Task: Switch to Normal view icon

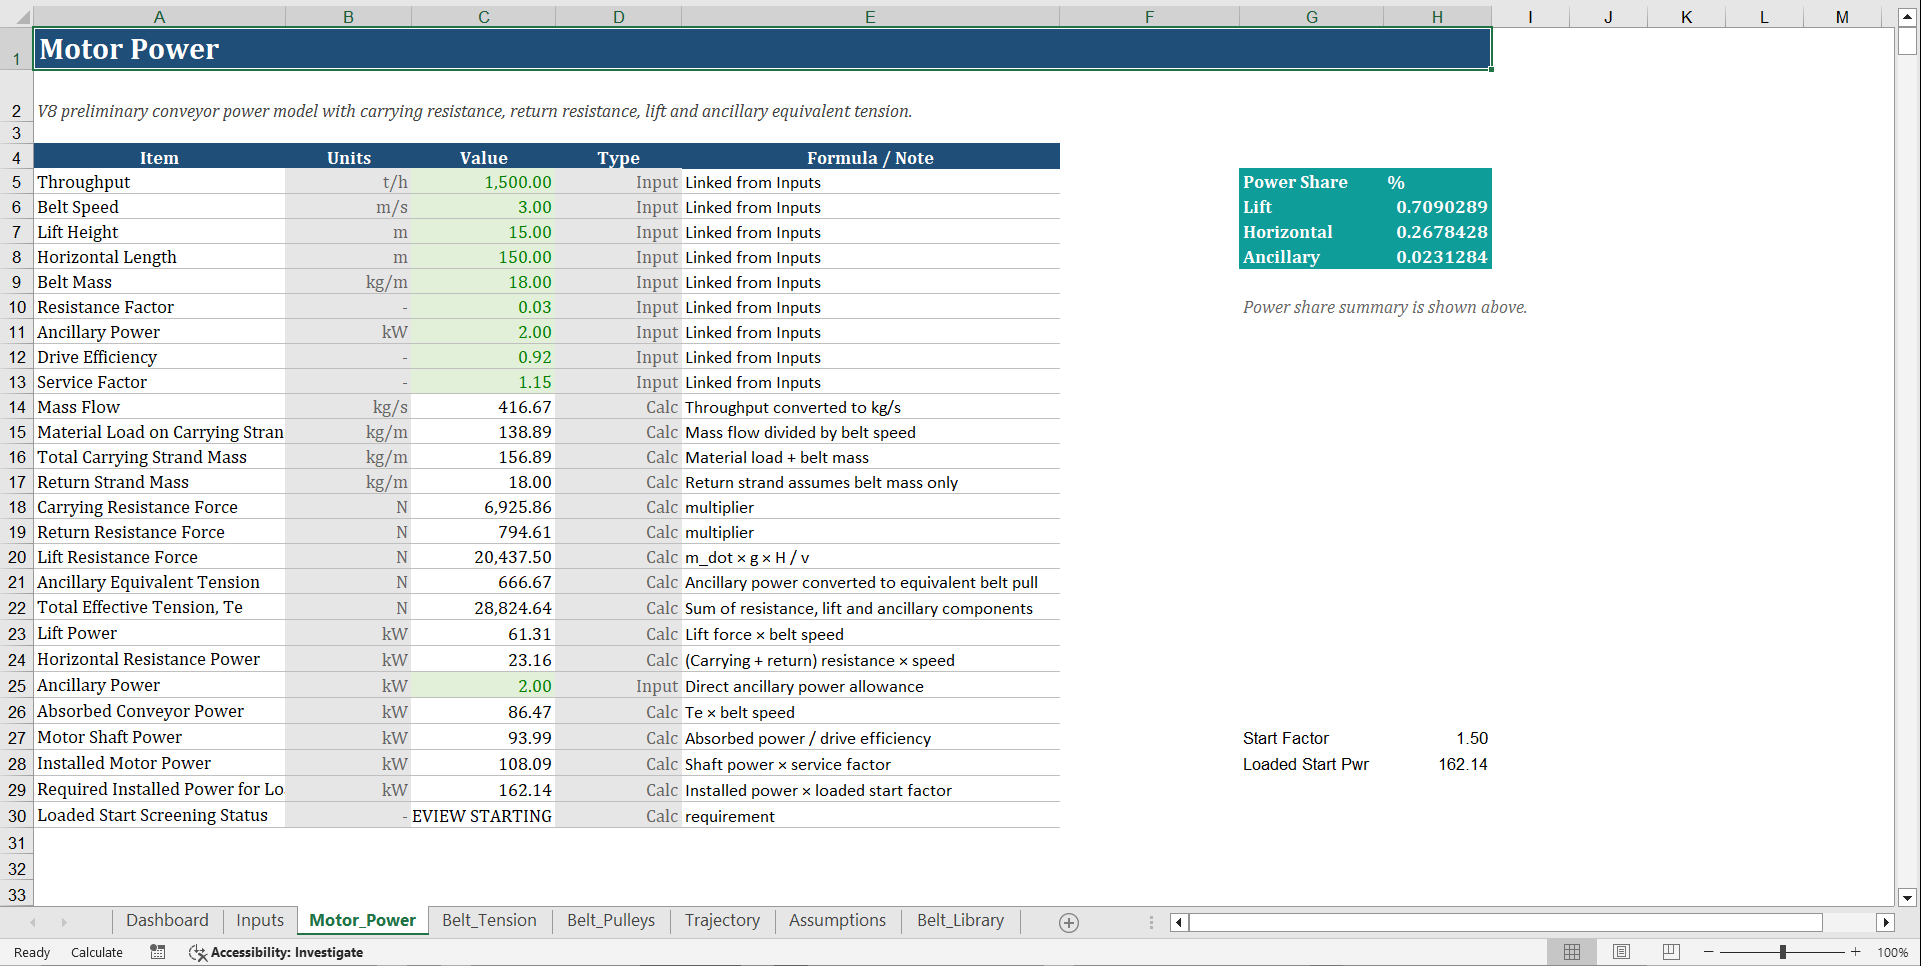Action: (1571, 951)
